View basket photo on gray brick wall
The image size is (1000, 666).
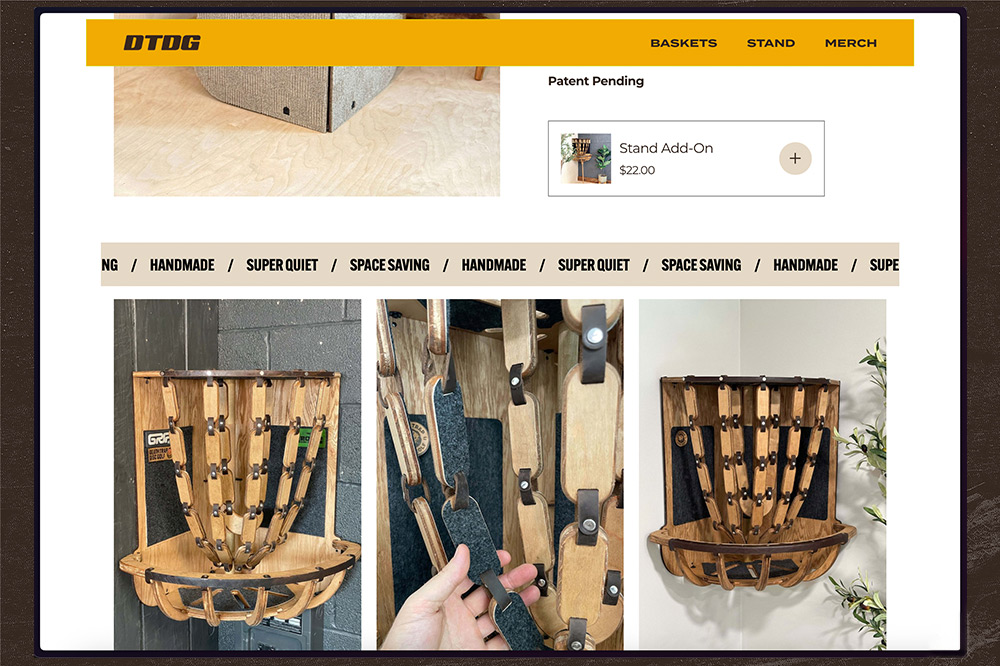pyautogui.click(x=237, y=474)
